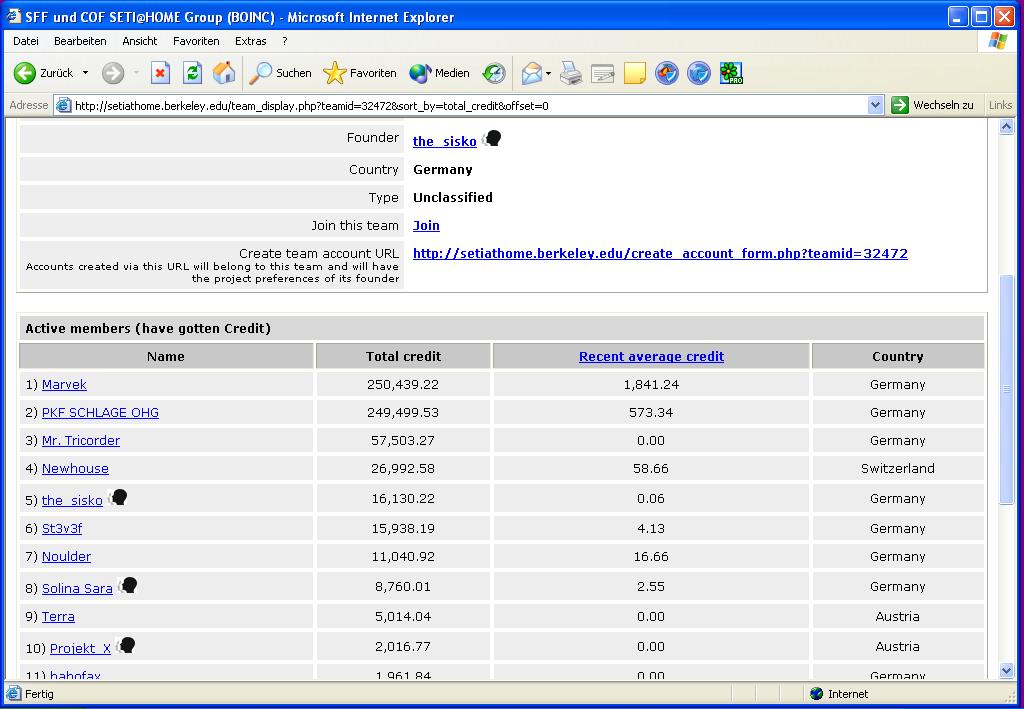The image size is (1024, 709).
Task: Open the Medien panel
Action: pyautogui.click(x=439, y=73)
